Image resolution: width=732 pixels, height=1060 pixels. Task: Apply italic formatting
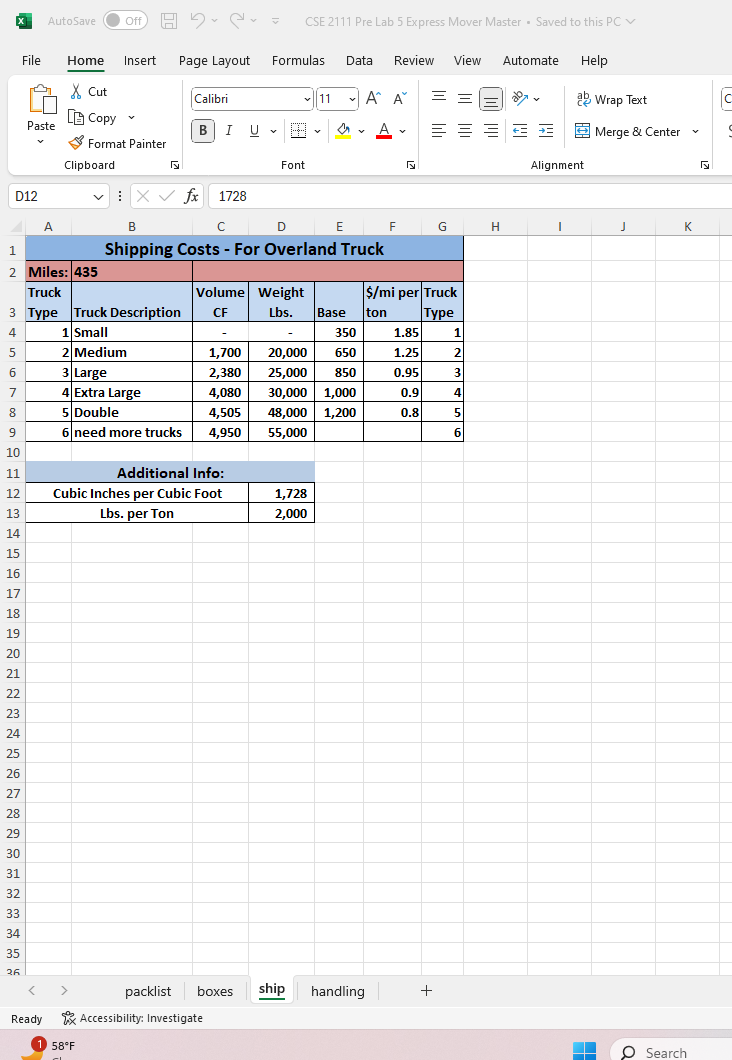pyautogui.click(x=229, y=130)
